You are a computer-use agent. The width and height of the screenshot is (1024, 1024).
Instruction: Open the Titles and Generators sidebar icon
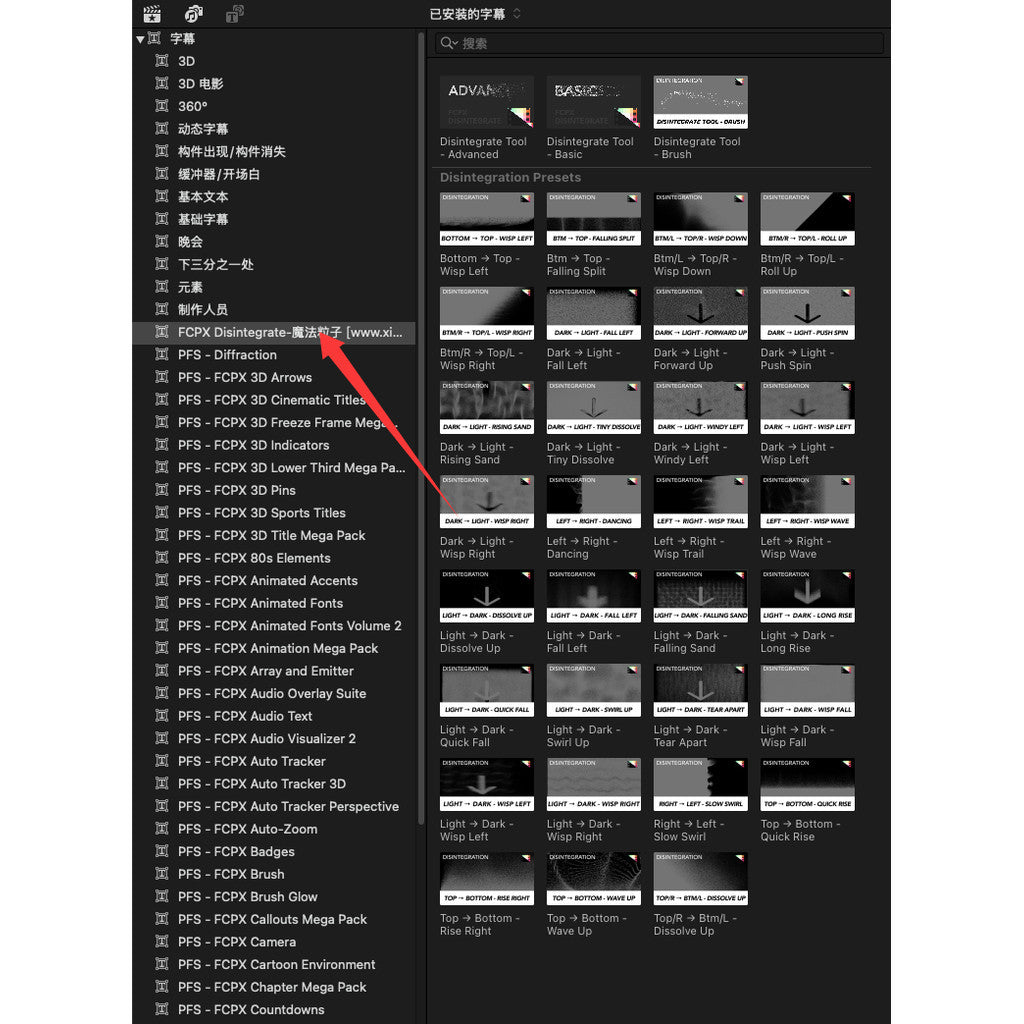click(x=235, y=14)
